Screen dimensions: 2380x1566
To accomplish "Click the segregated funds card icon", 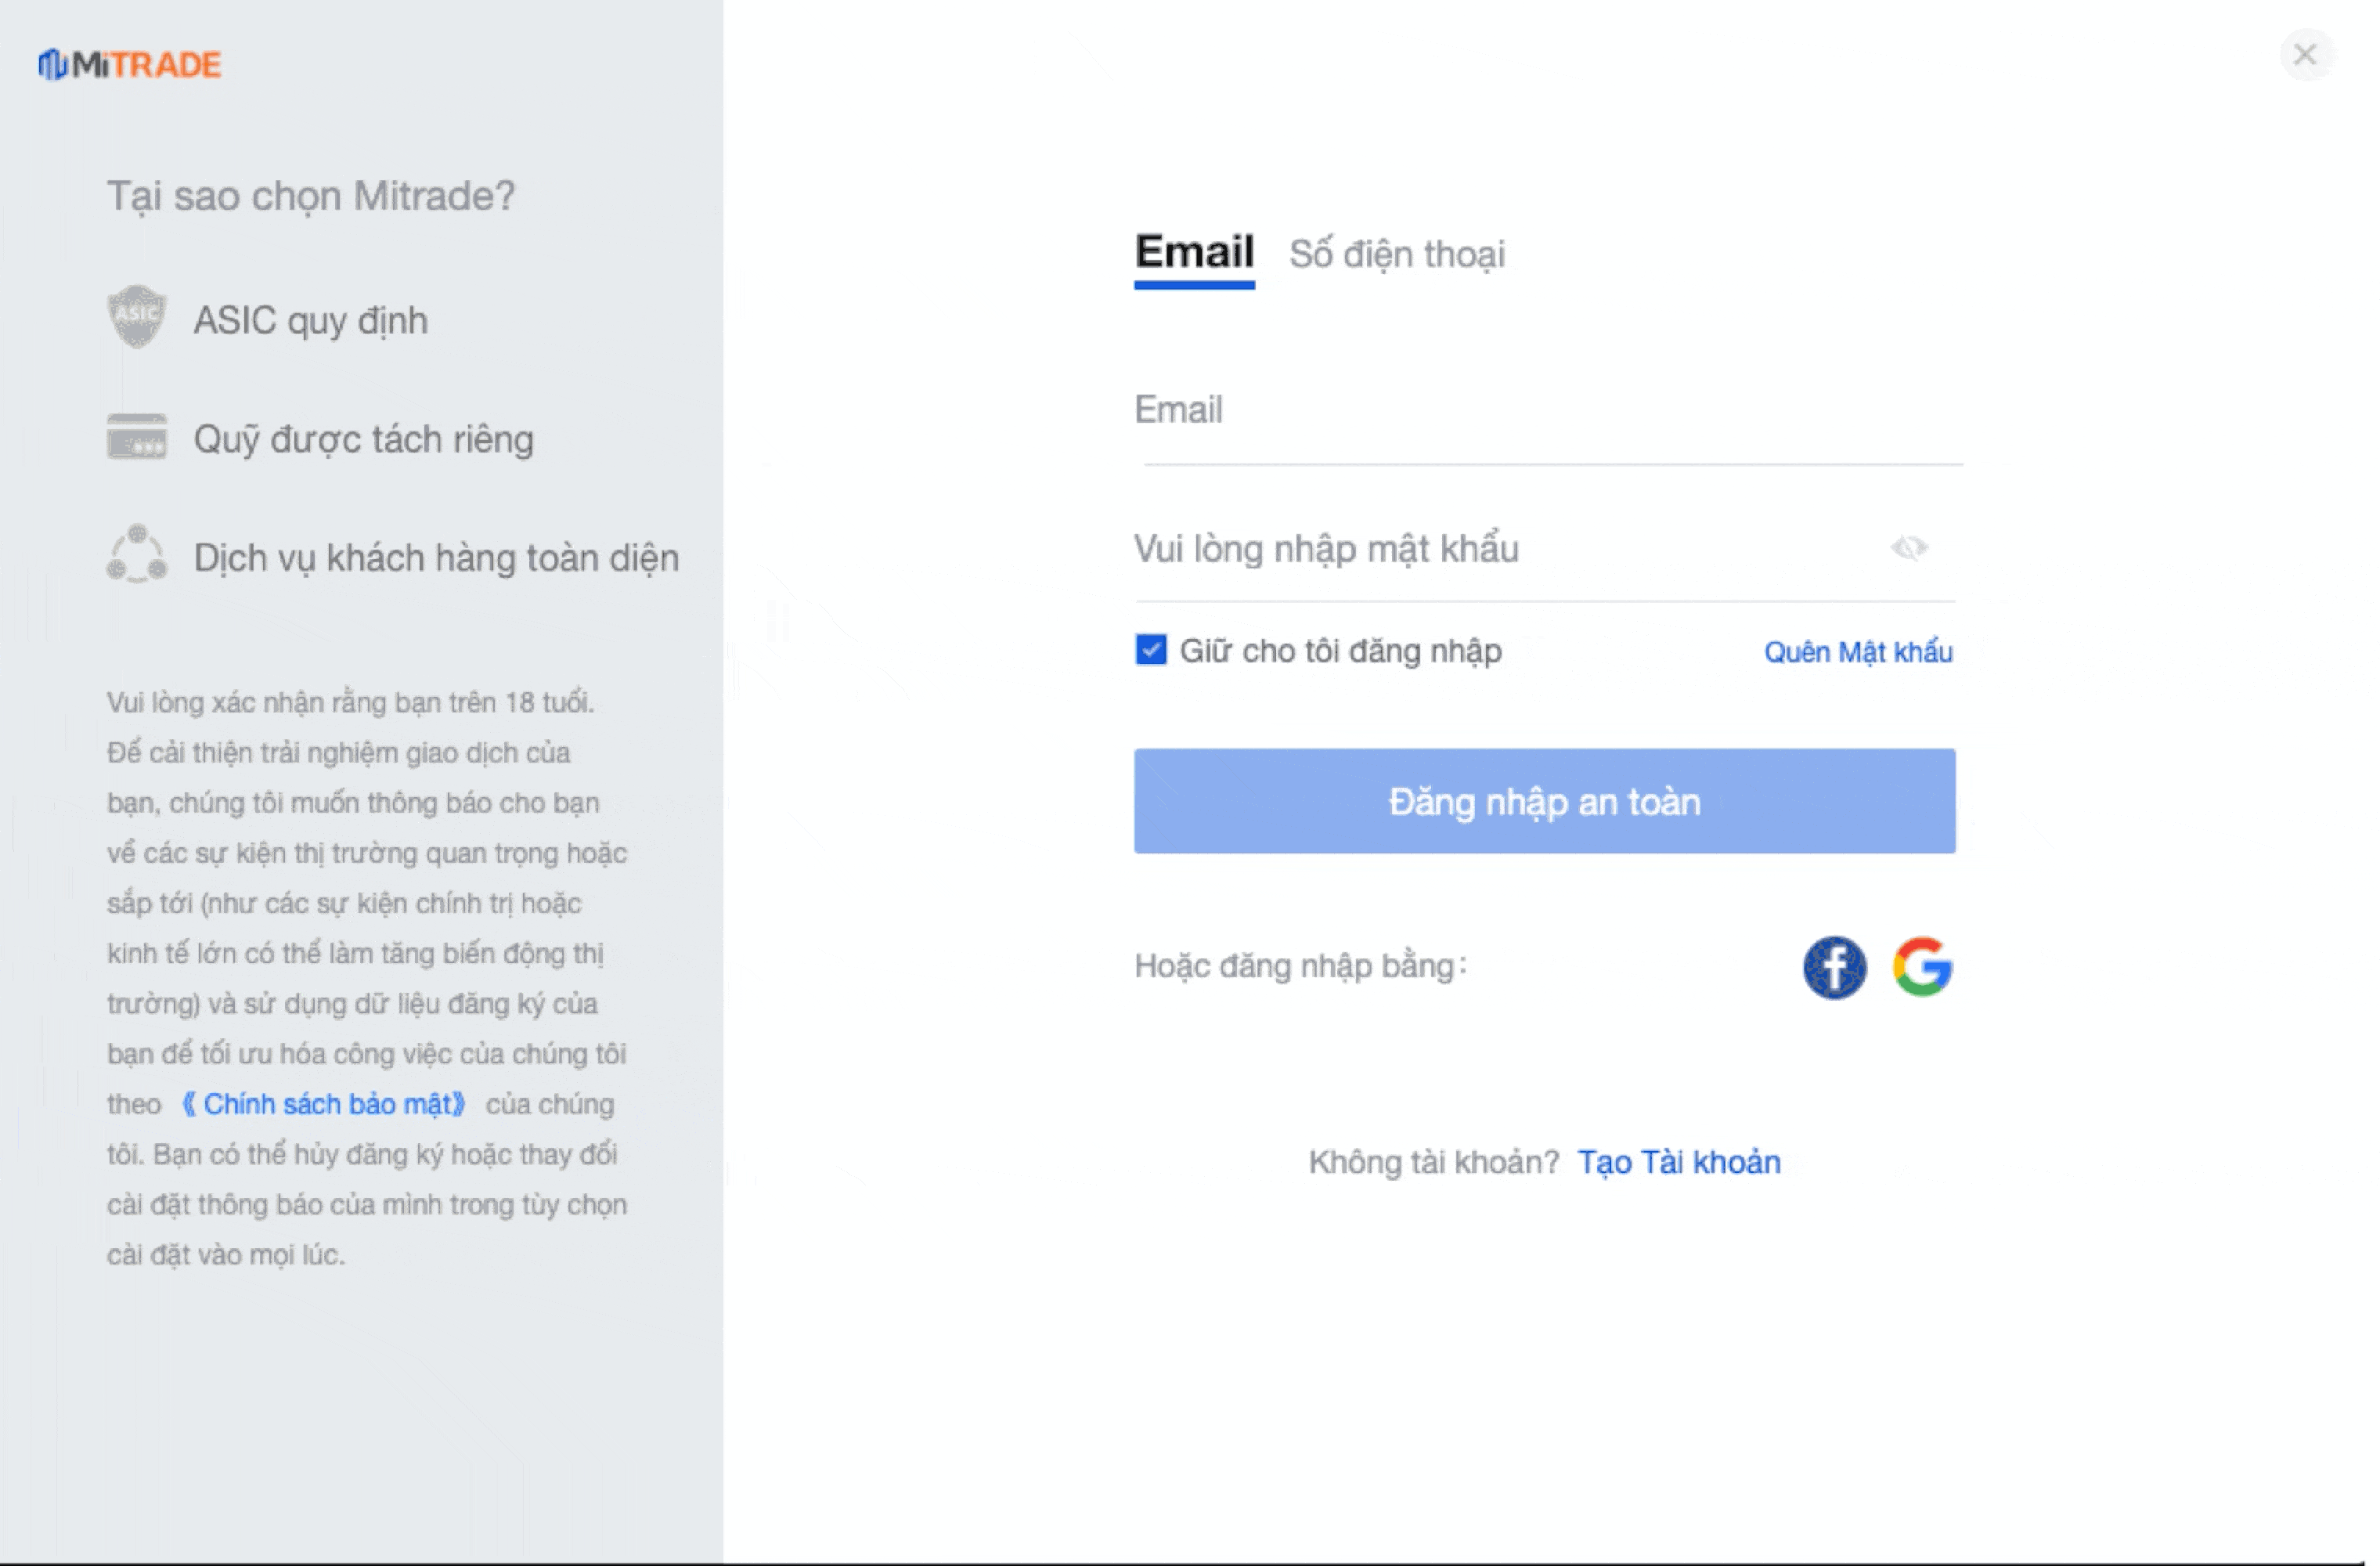I will click(x=137, y=437).
